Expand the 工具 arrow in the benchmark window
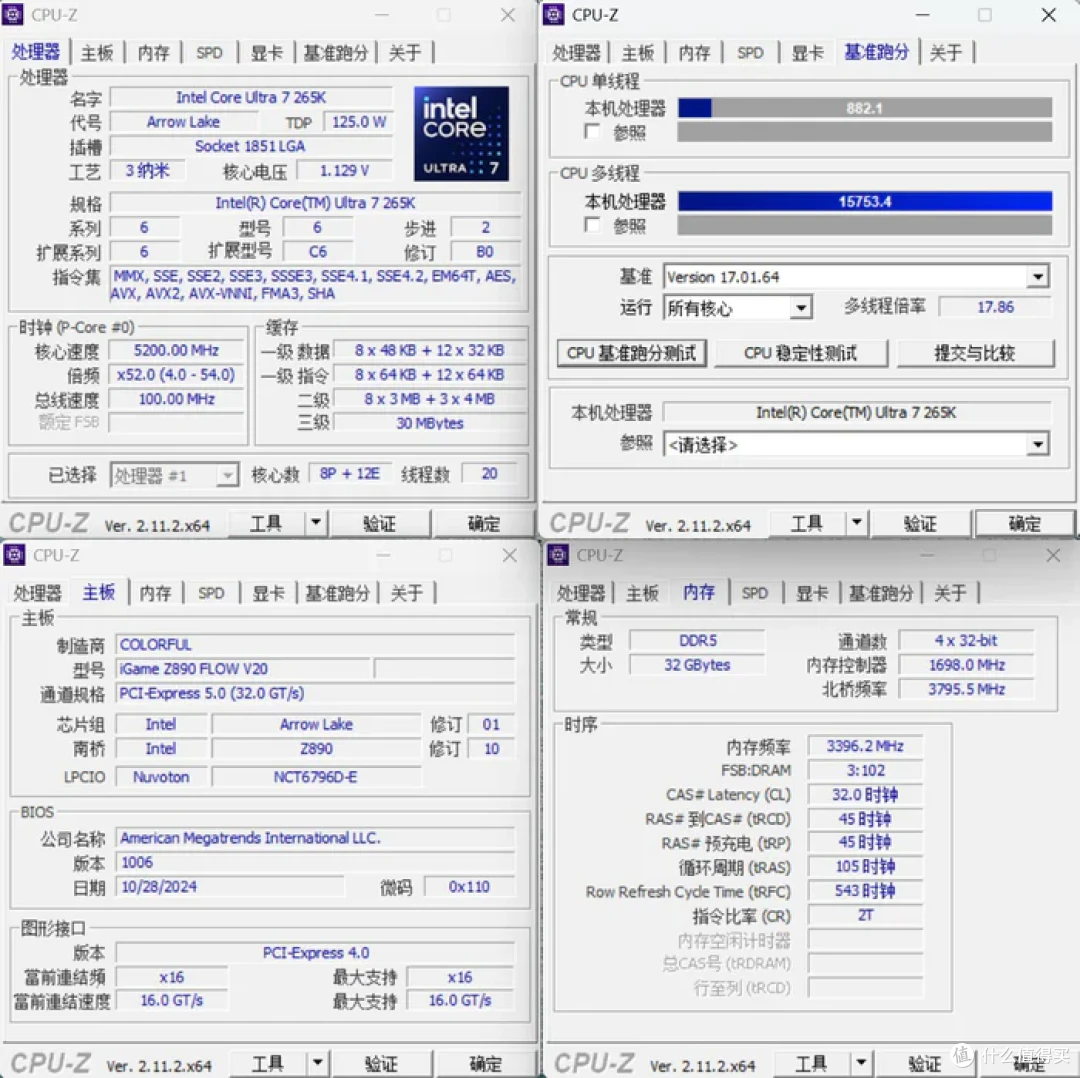Screen dimensions: 1080x1078 click(856, 523)
